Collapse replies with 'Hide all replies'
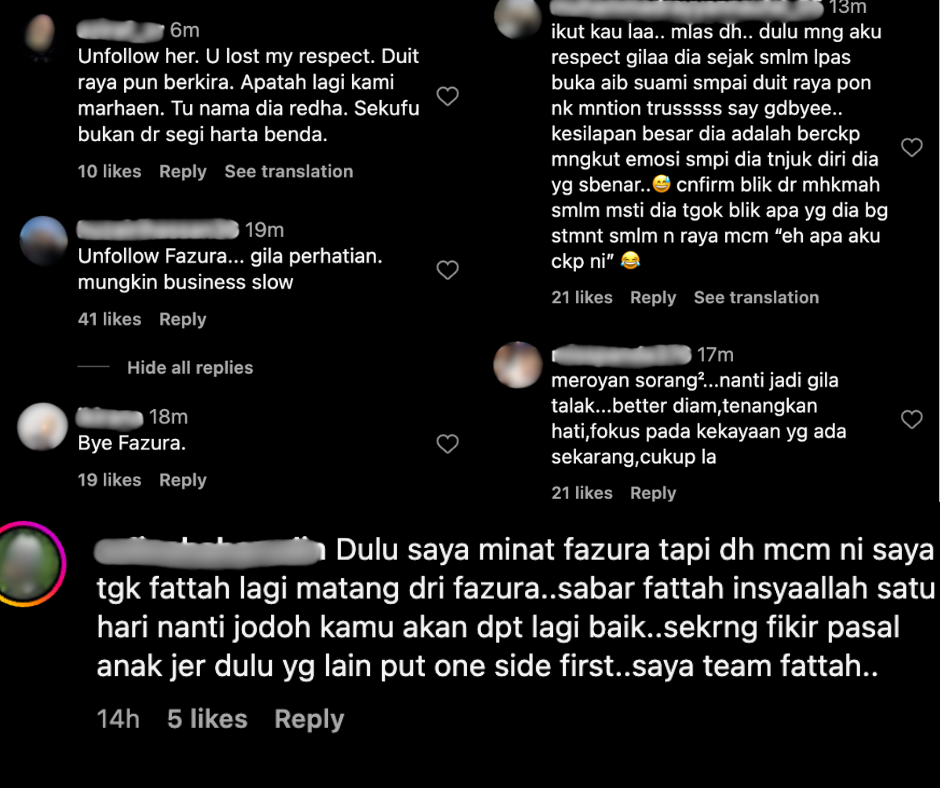This screenshot has height=788, width=940. (x=190, y=368)
